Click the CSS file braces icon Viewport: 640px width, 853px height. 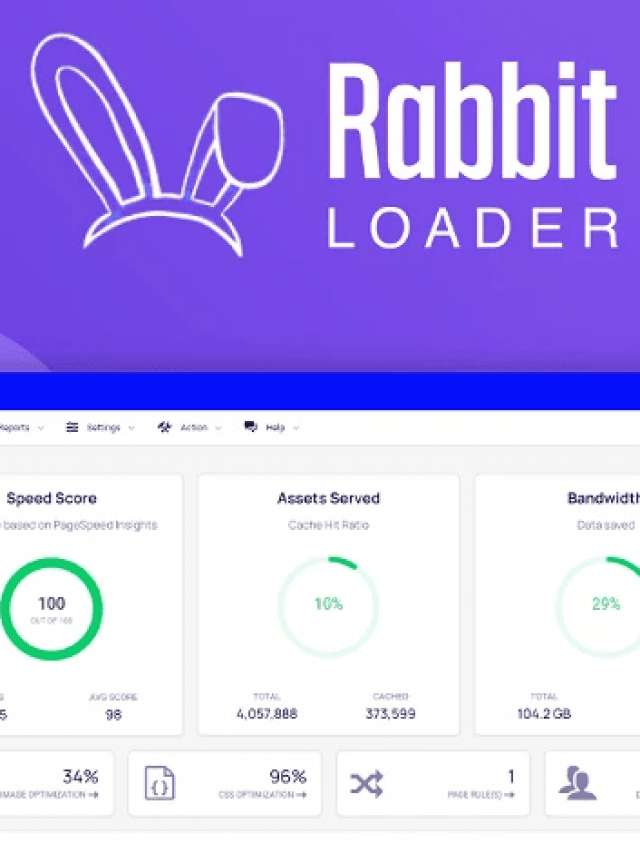(159, 783)
